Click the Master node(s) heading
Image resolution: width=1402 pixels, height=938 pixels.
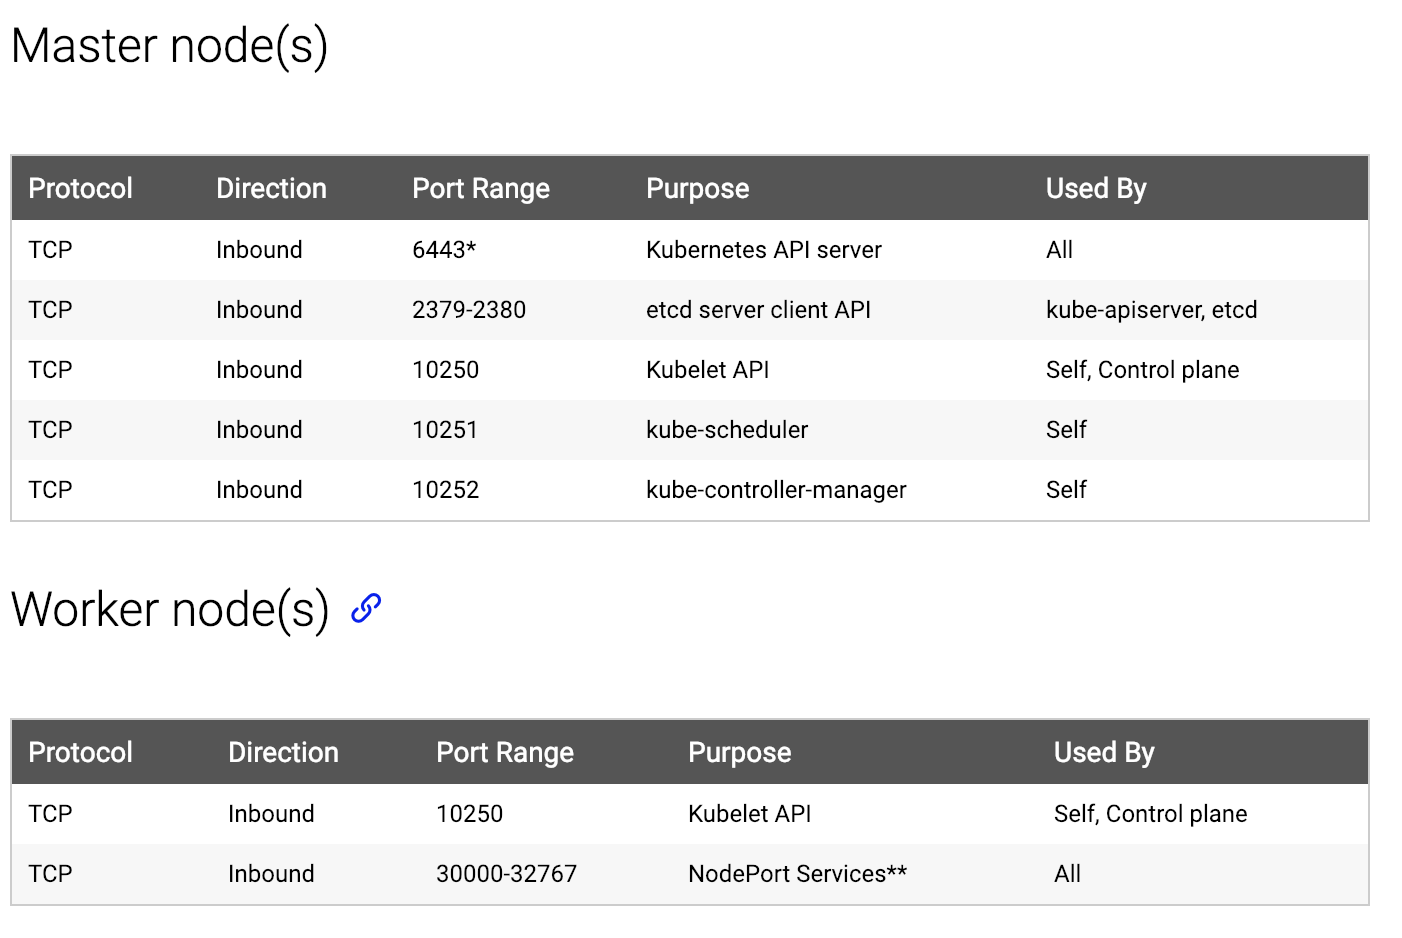(x=170, y=46)
